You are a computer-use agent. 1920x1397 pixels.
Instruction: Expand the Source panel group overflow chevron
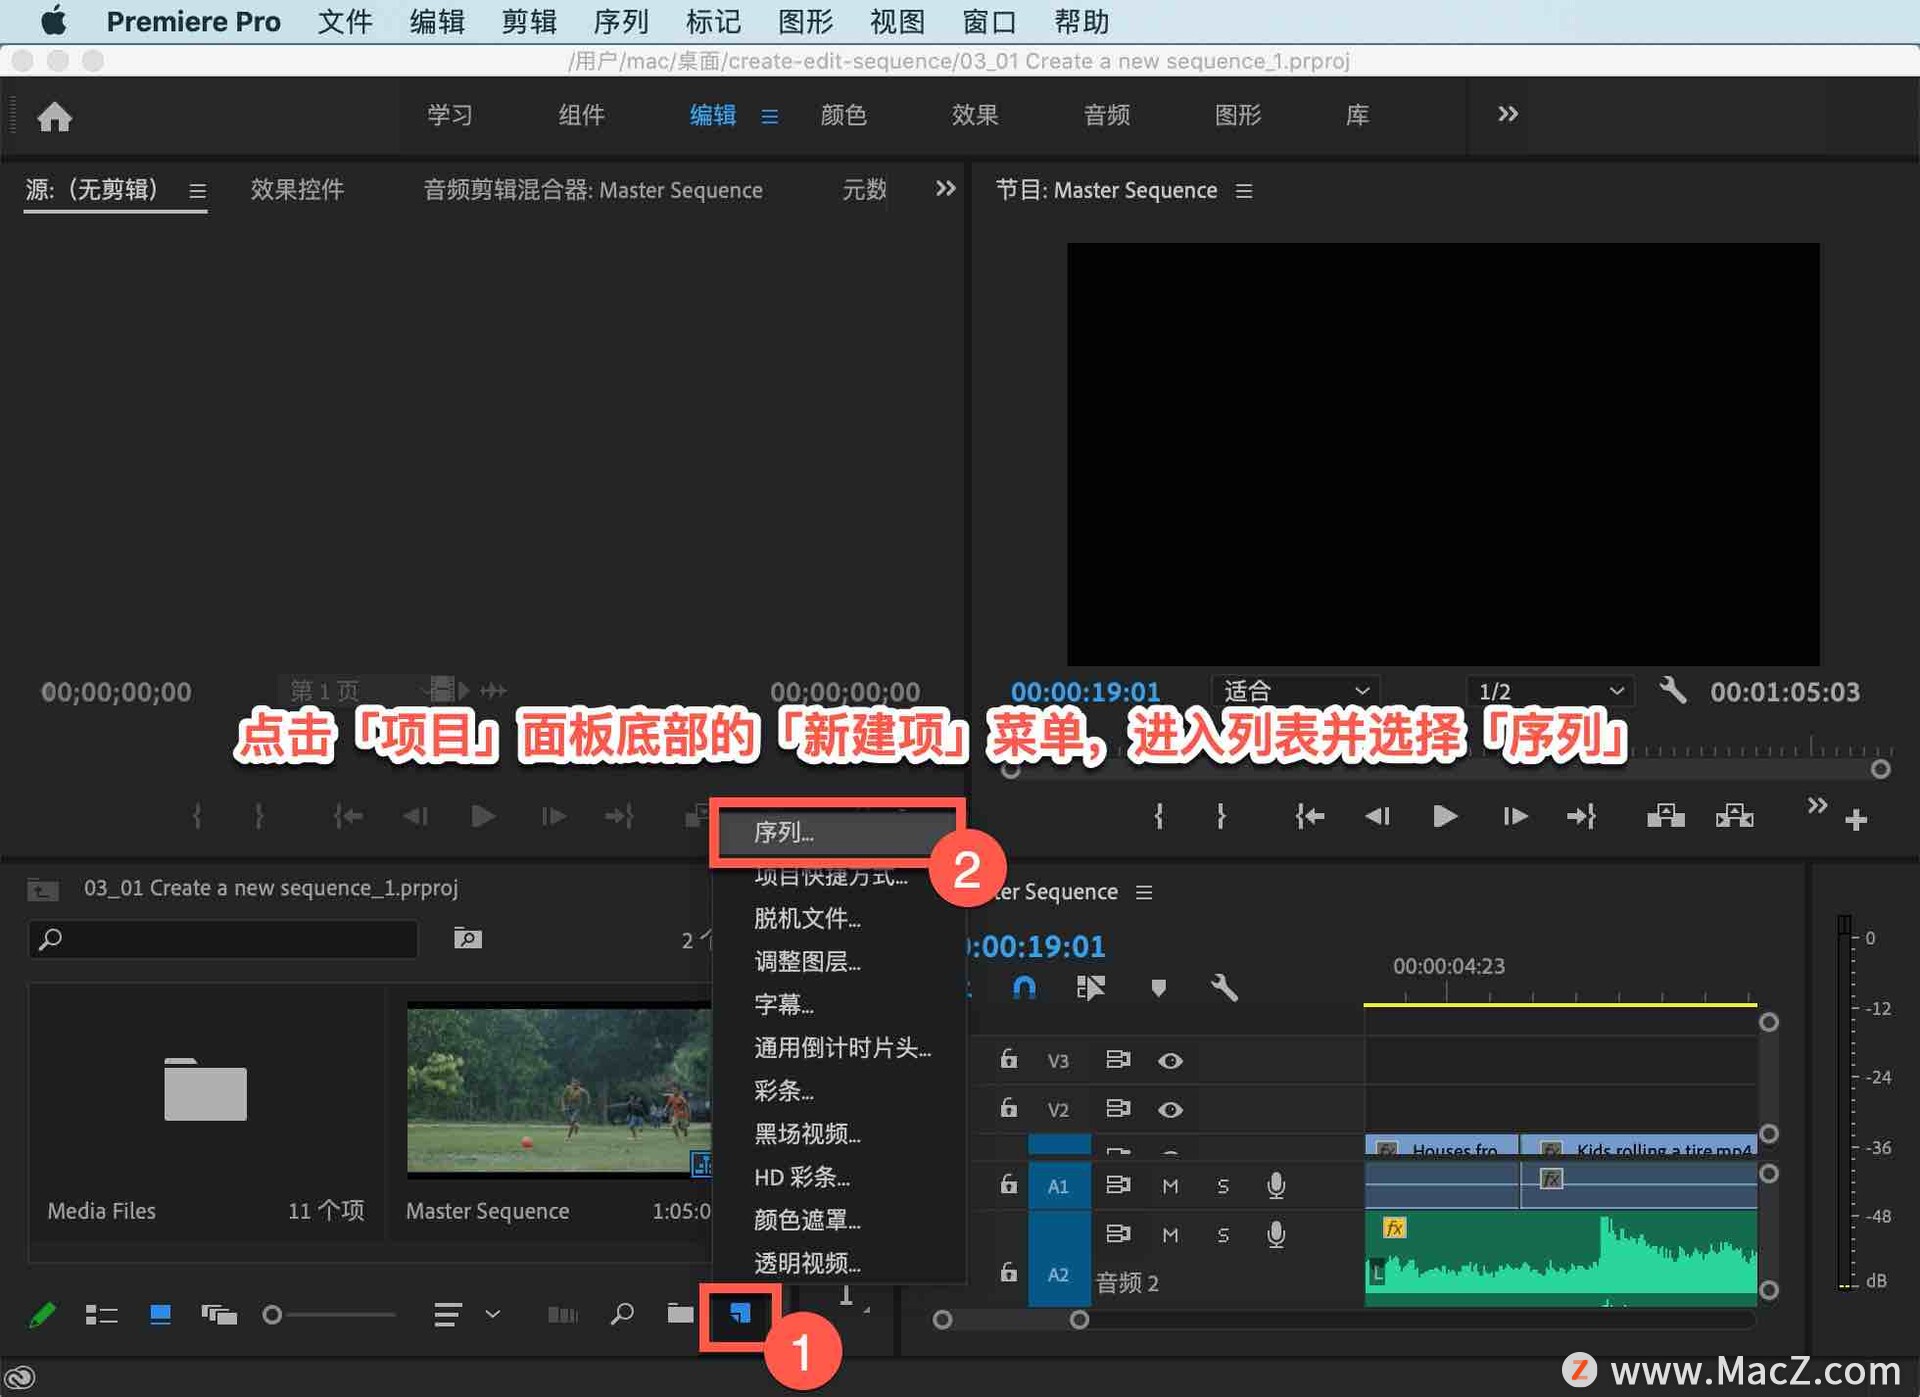(x=945, y=188)
